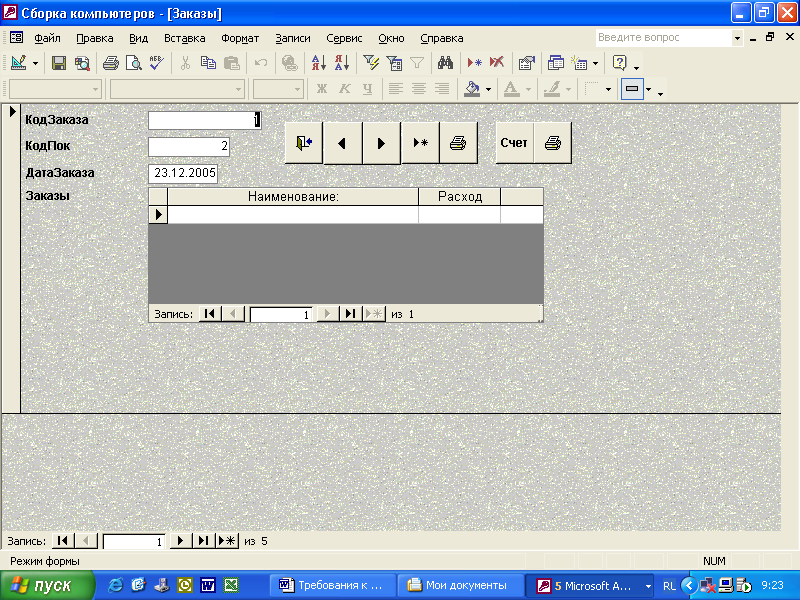Click the Find binoculars icon
Screen dimensions: 800x600
point(445,63)
